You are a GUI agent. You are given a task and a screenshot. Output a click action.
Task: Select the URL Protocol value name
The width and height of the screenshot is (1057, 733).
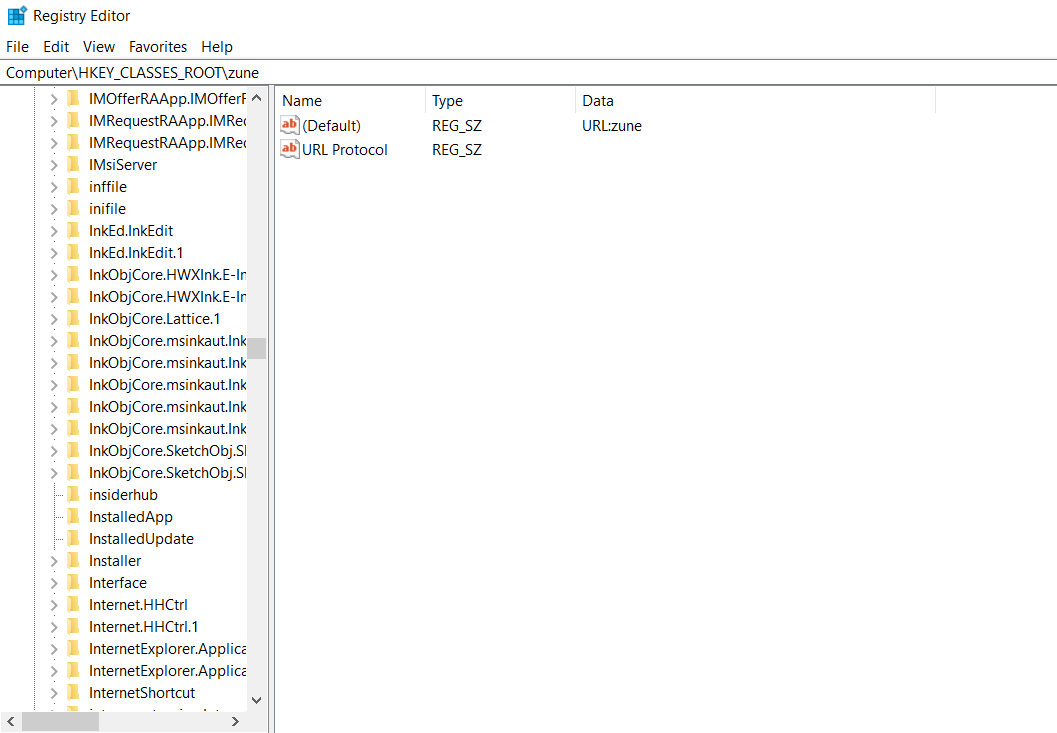[x=344, y=150]
